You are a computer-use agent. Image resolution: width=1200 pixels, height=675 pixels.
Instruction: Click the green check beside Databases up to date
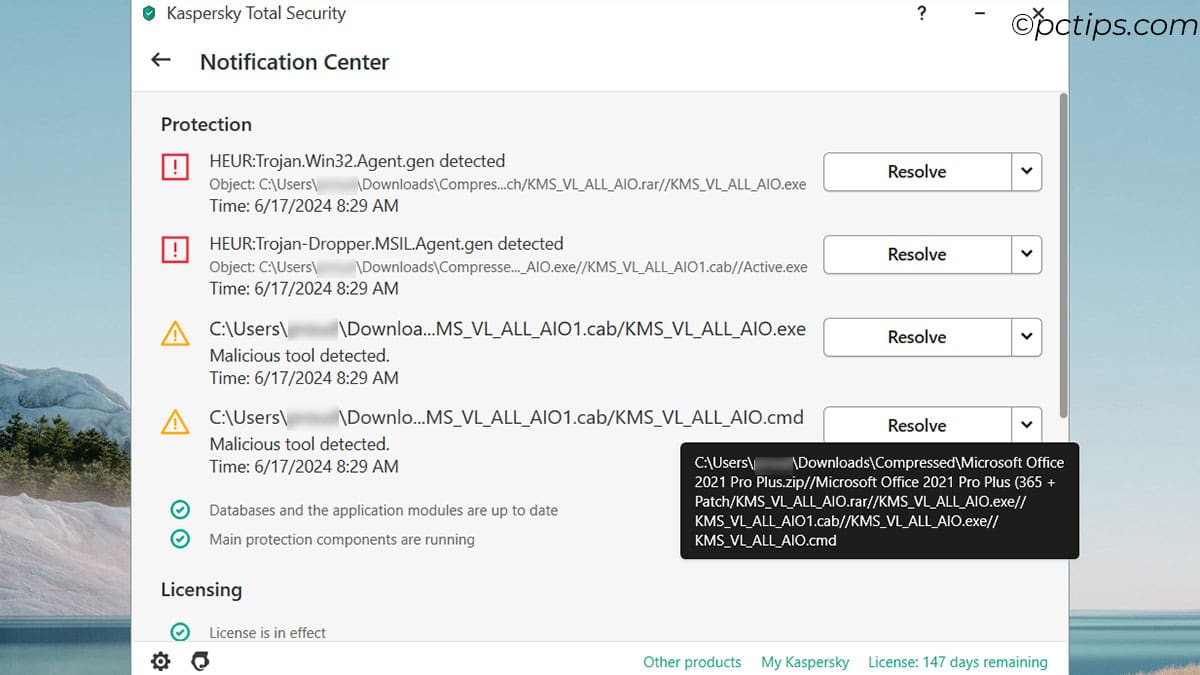(180, 510)
